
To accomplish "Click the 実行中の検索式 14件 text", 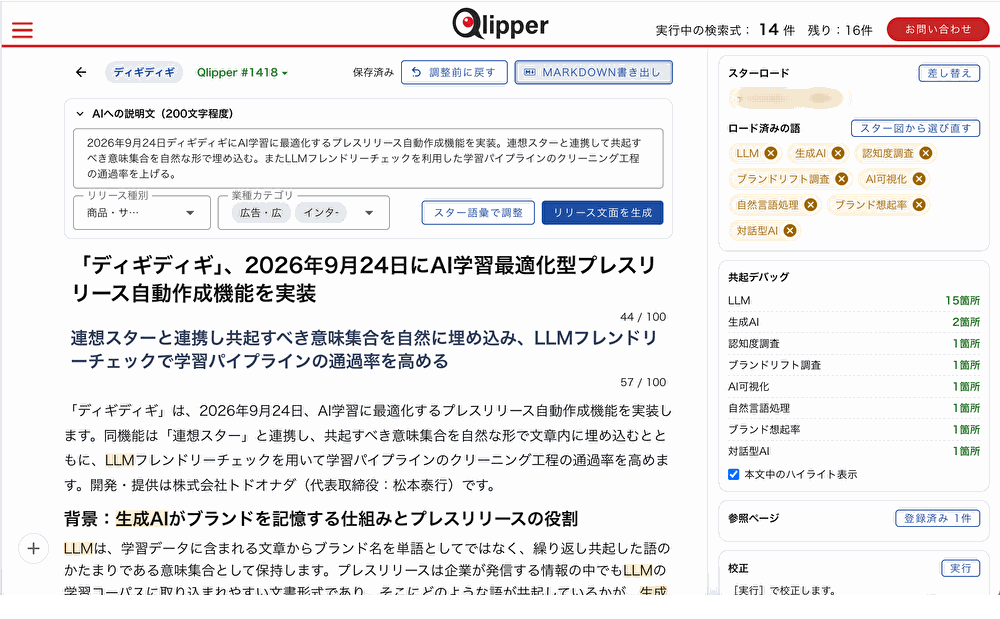I will tap(725, 30).
